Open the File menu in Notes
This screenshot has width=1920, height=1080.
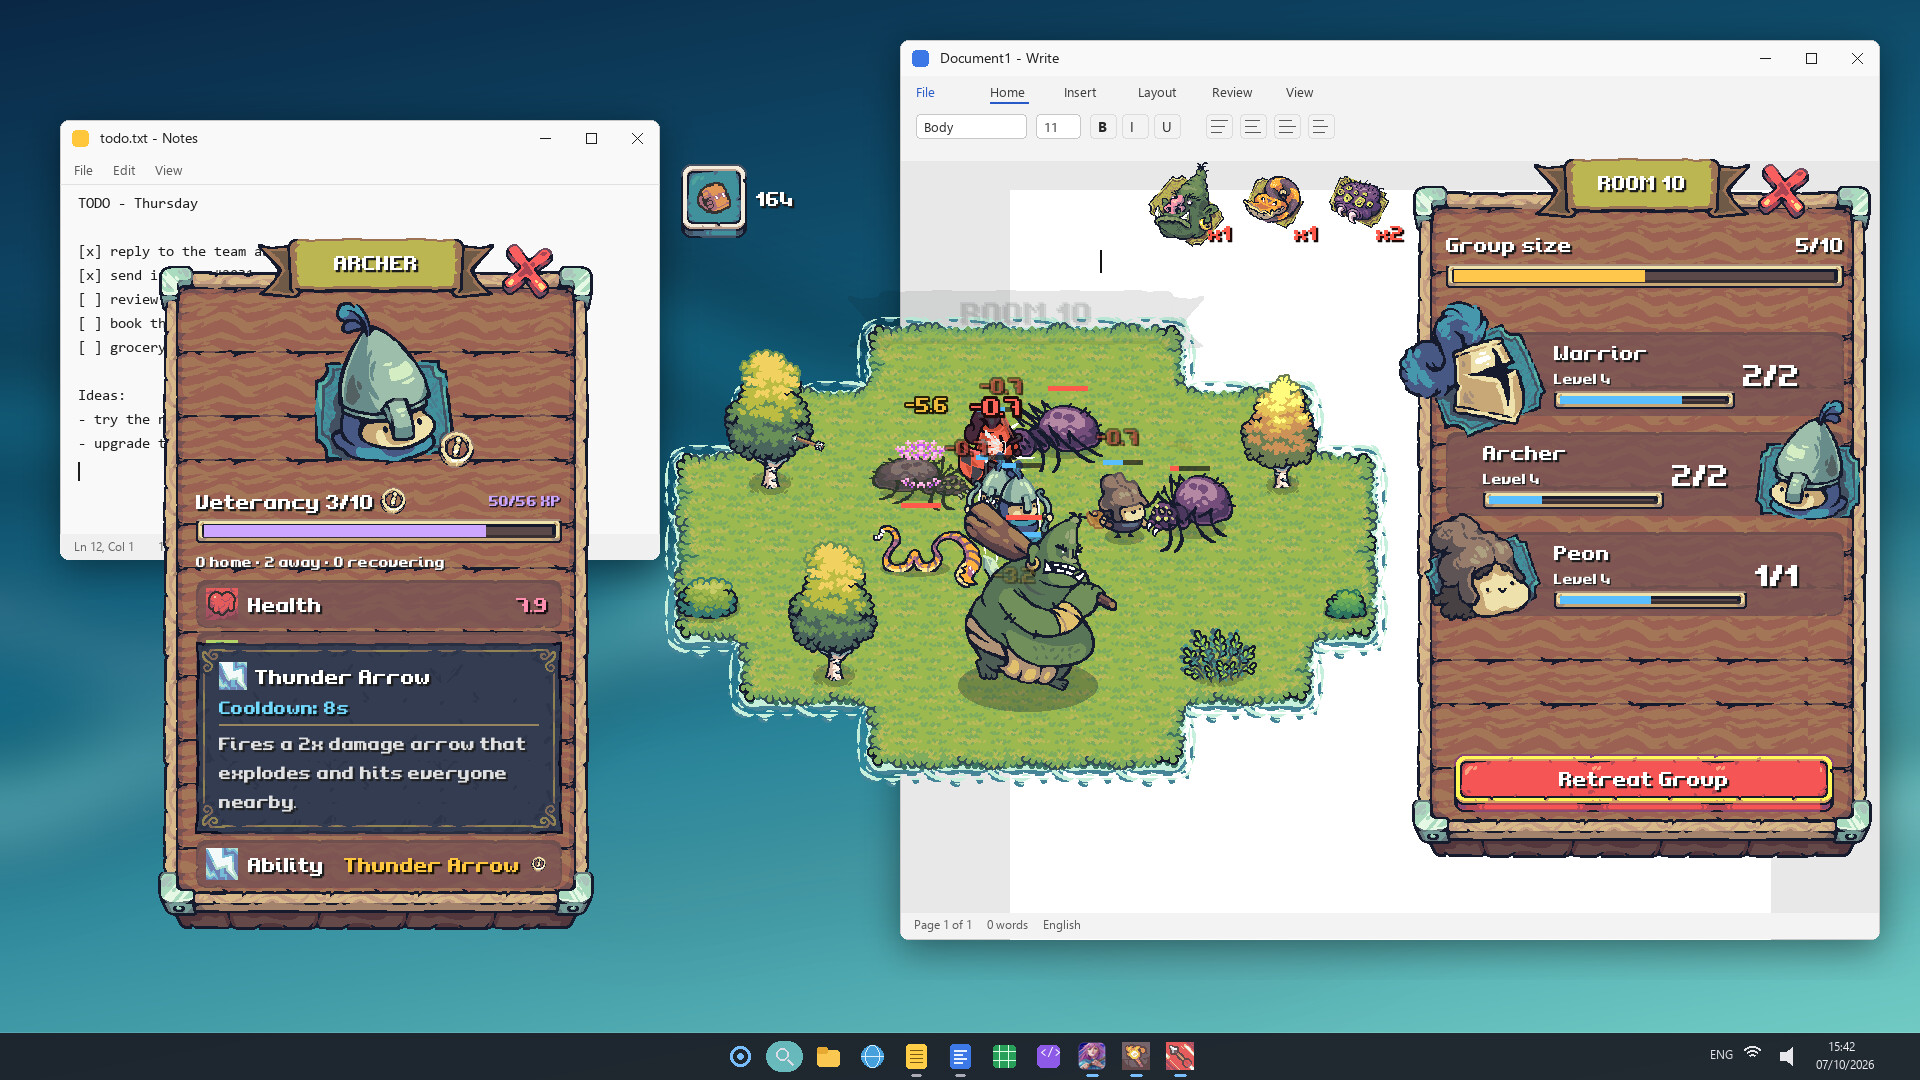pos(83,170)
